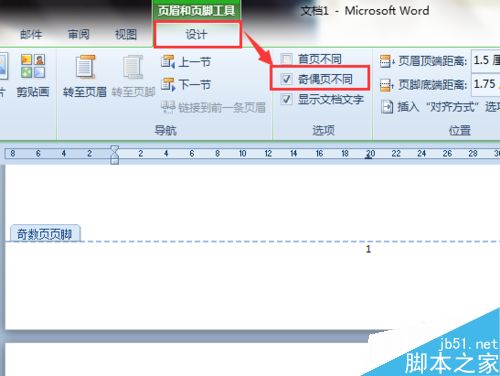Click the 选项 group label
The image size is (500, 376).
(x=323, y=130)
